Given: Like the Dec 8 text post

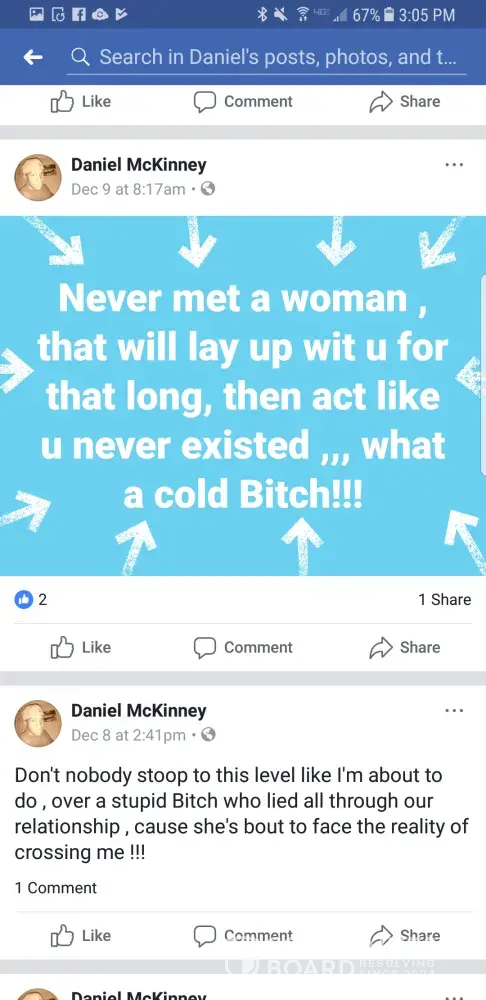Looking at the screenshot, I should tap(81, 936).
